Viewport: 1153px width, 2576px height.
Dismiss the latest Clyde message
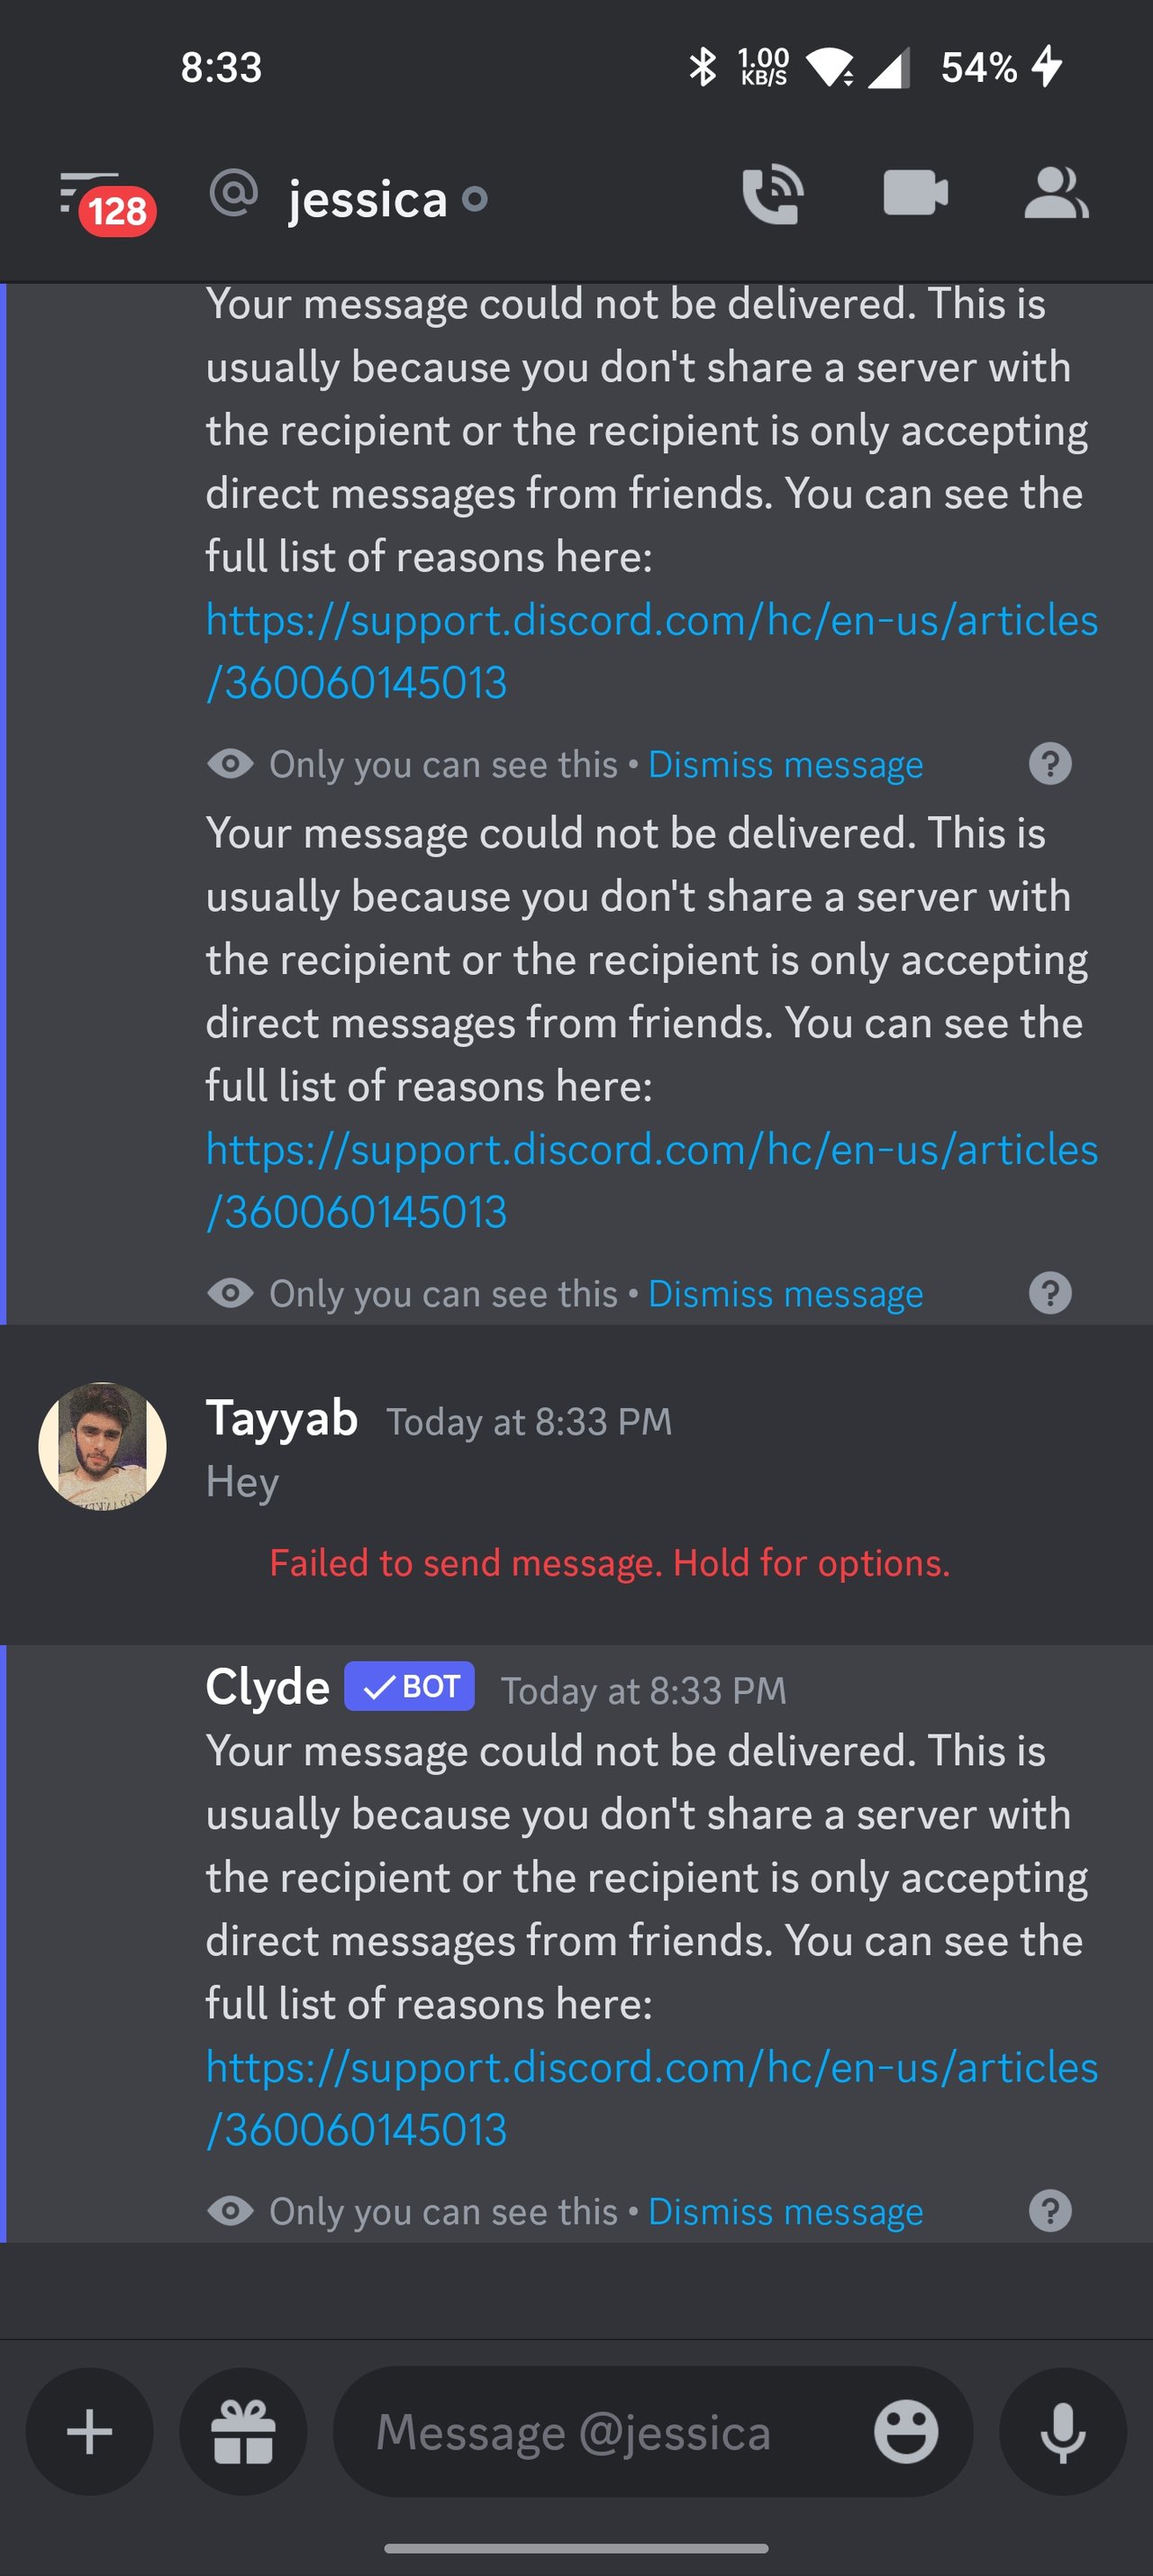[x=785, y=2210]
